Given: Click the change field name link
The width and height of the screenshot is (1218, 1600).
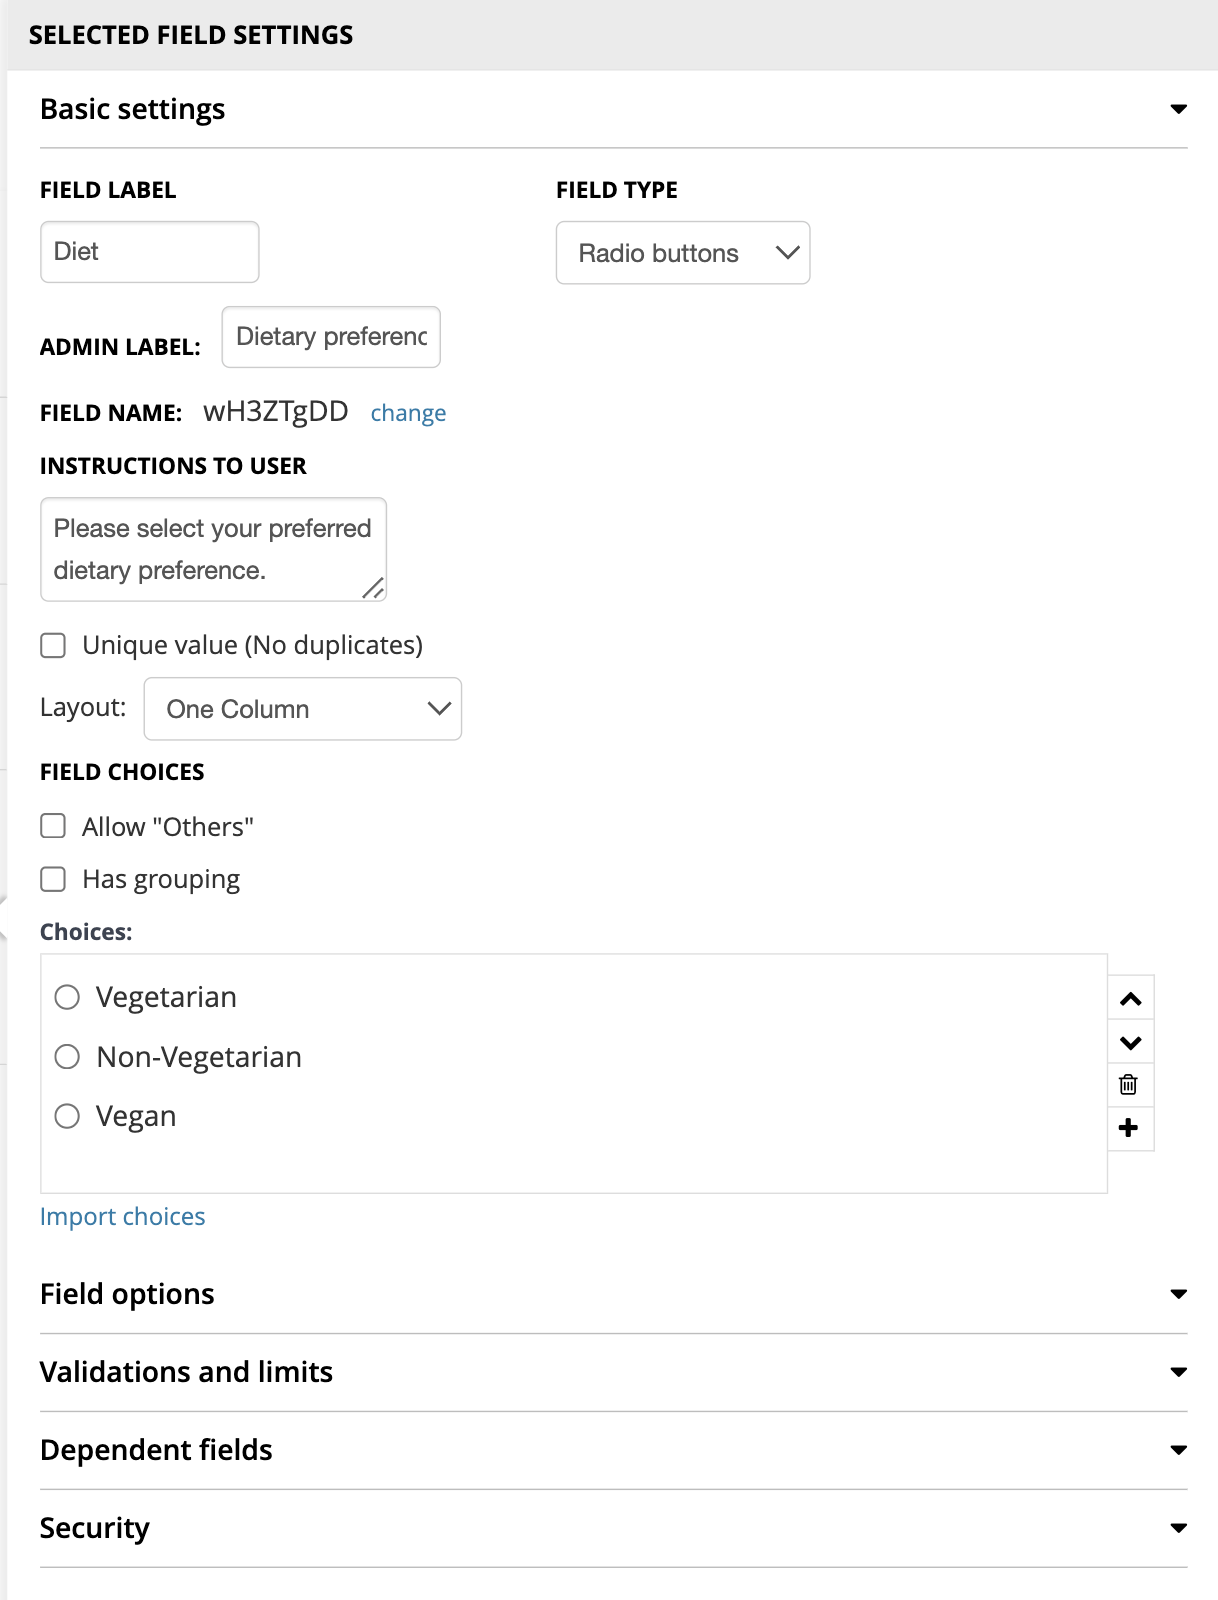Looking at the screenshot, I should 408,413.
